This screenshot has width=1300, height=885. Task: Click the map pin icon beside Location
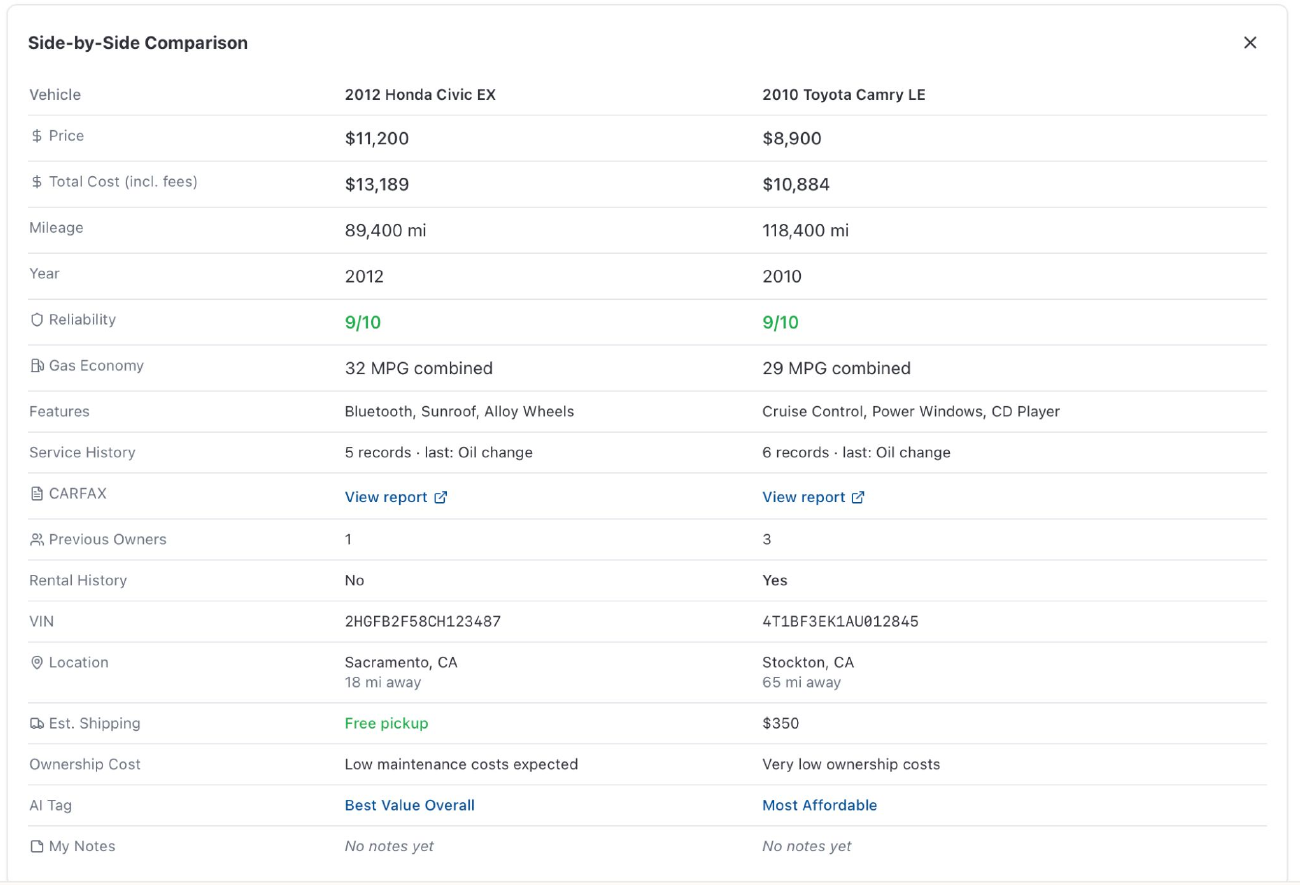pos(37,663)
